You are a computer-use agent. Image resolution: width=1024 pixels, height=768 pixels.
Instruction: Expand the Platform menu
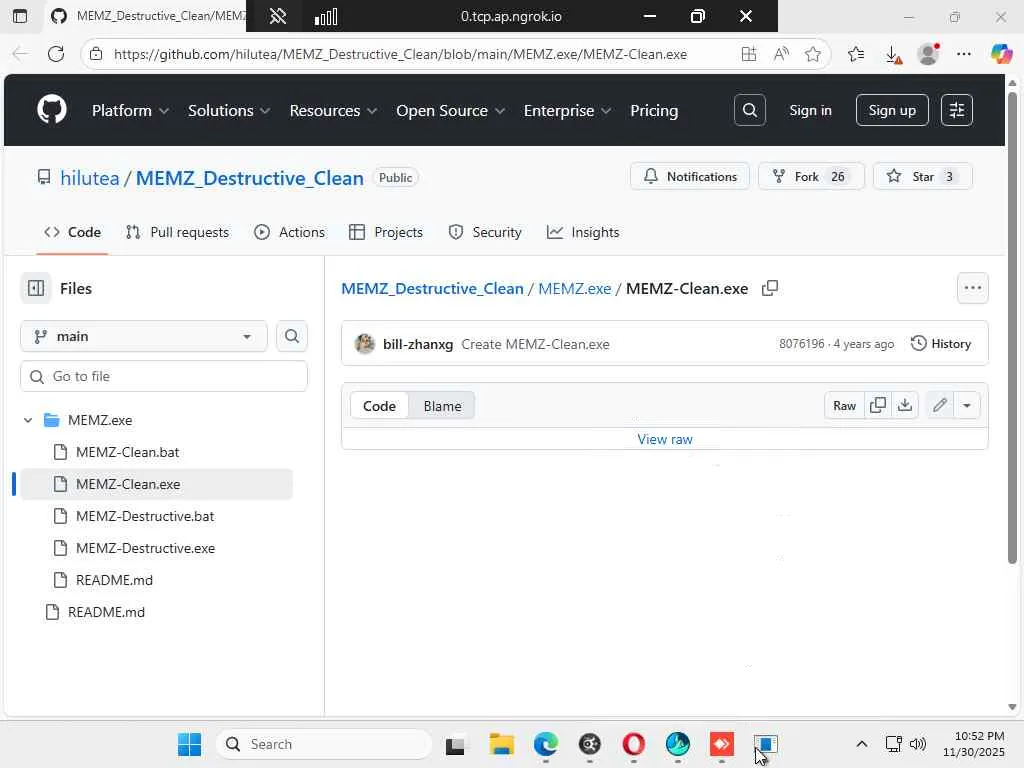pyautogui.click(x=130, y=110)
